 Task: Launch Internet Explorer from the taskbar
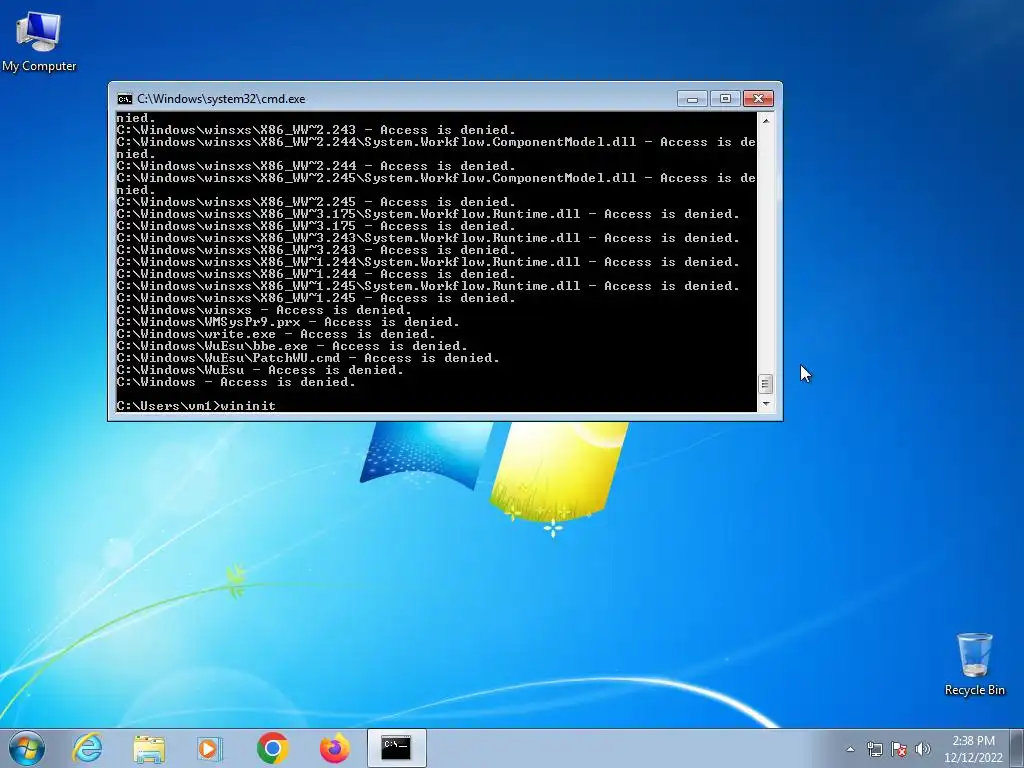click(x=87, y=748)
